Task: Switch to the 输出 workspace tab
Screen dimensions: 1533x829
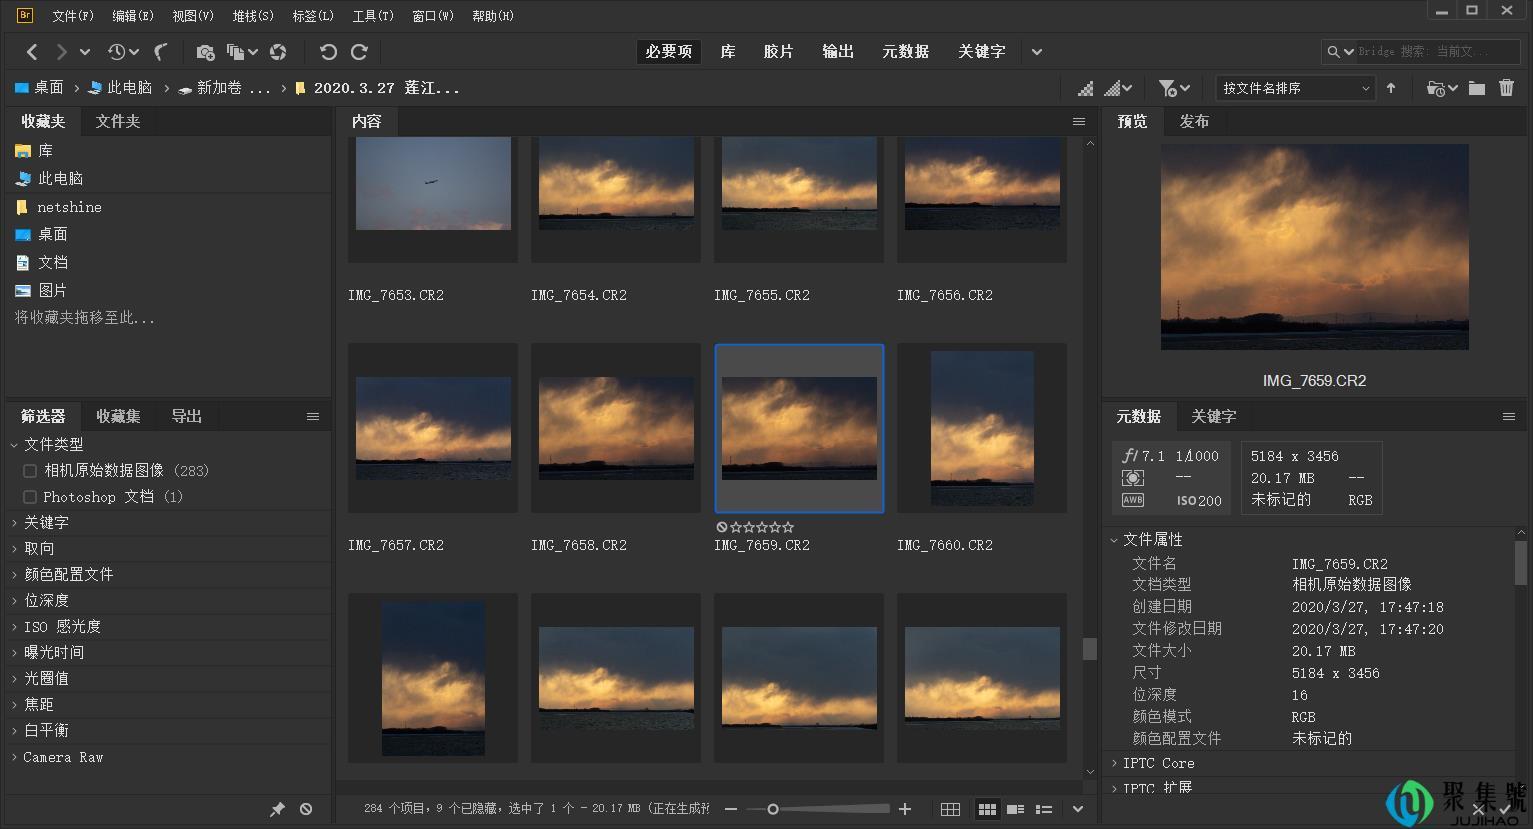Action: pos(837,51)
